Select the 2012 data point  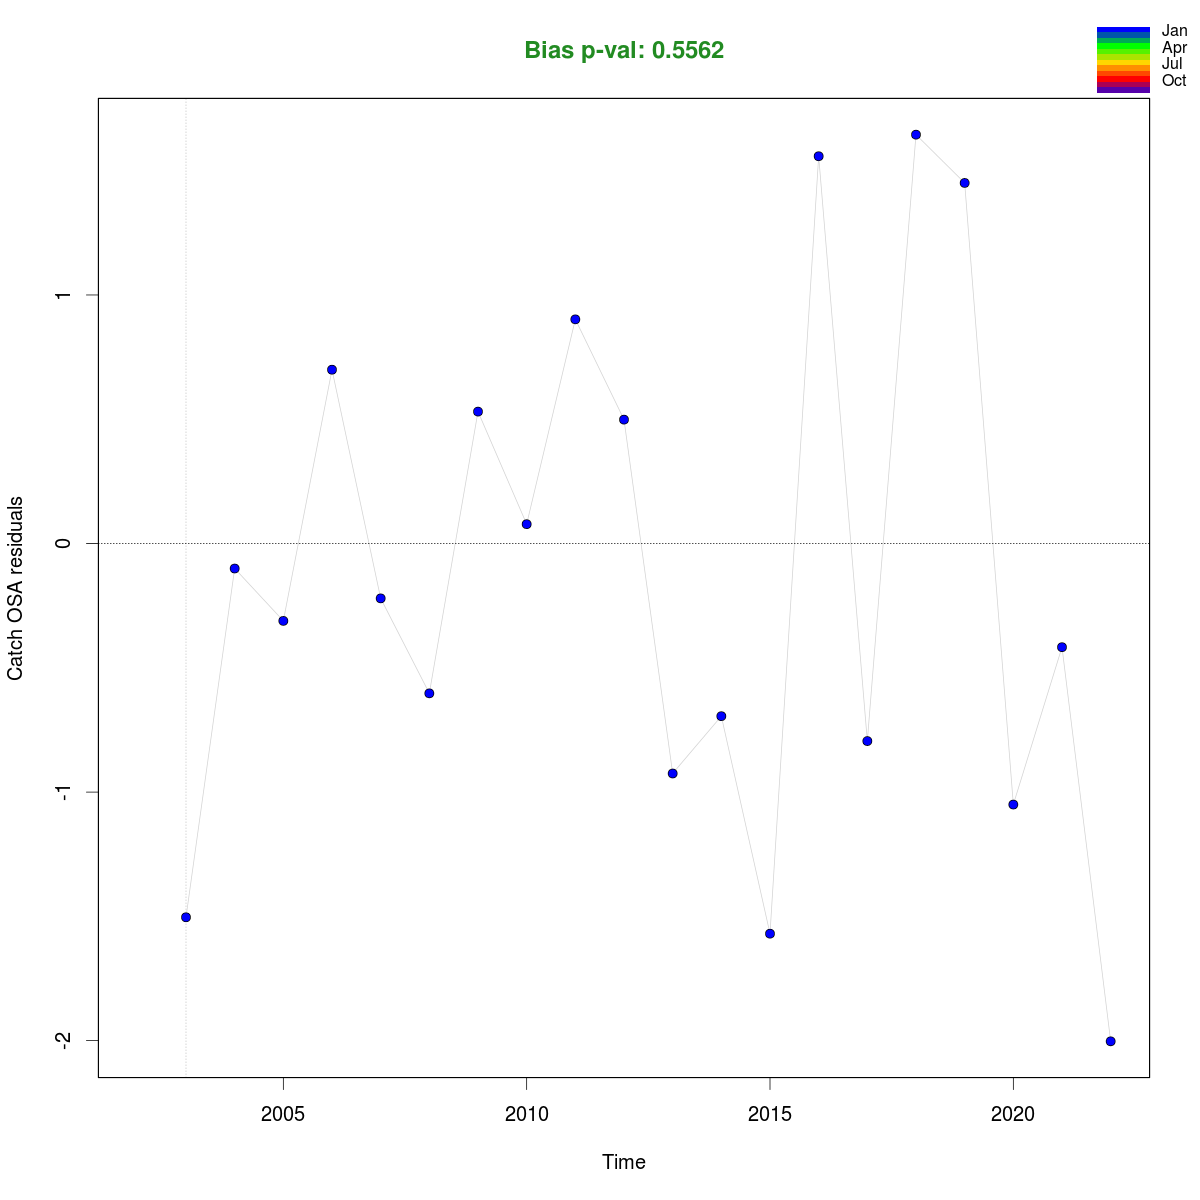(x=624, y=419)
